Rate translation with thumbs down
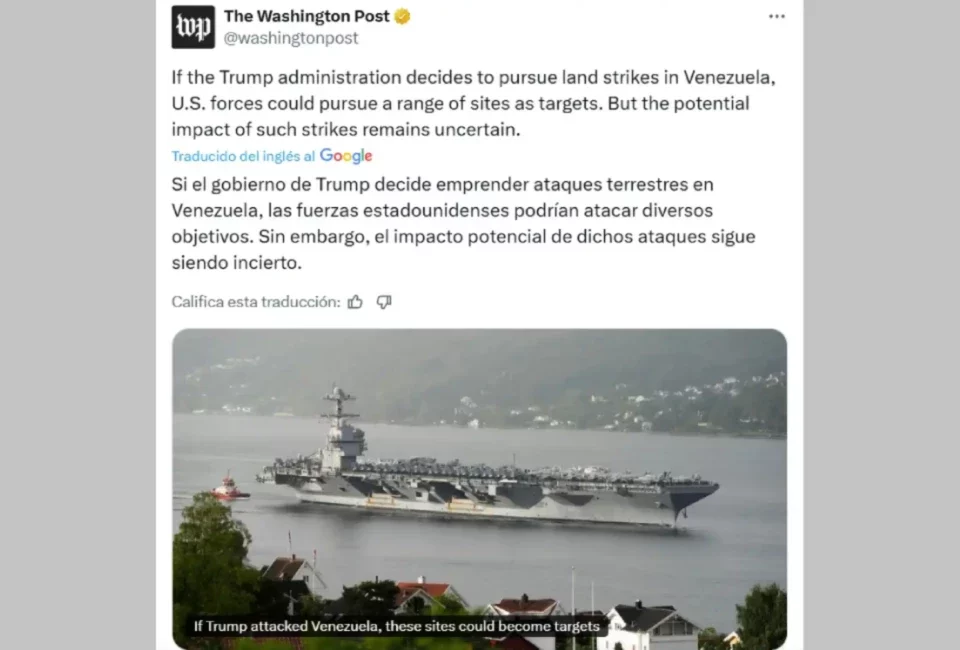The width and height of the screenshot is (960, 650). 384,302
